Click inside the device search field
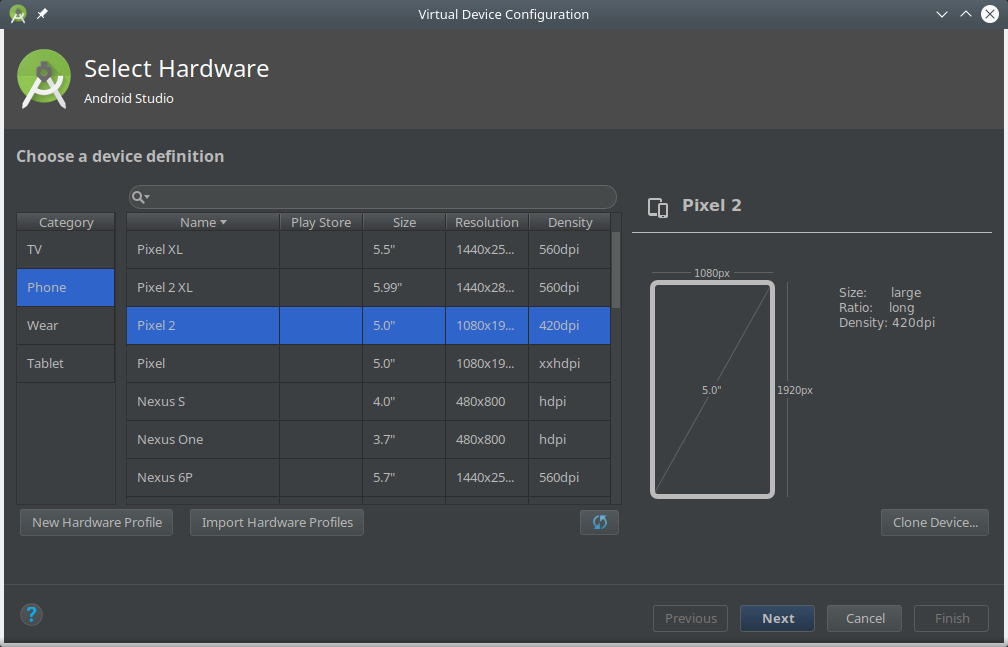The image size is (1008, 647). (372, 196)
